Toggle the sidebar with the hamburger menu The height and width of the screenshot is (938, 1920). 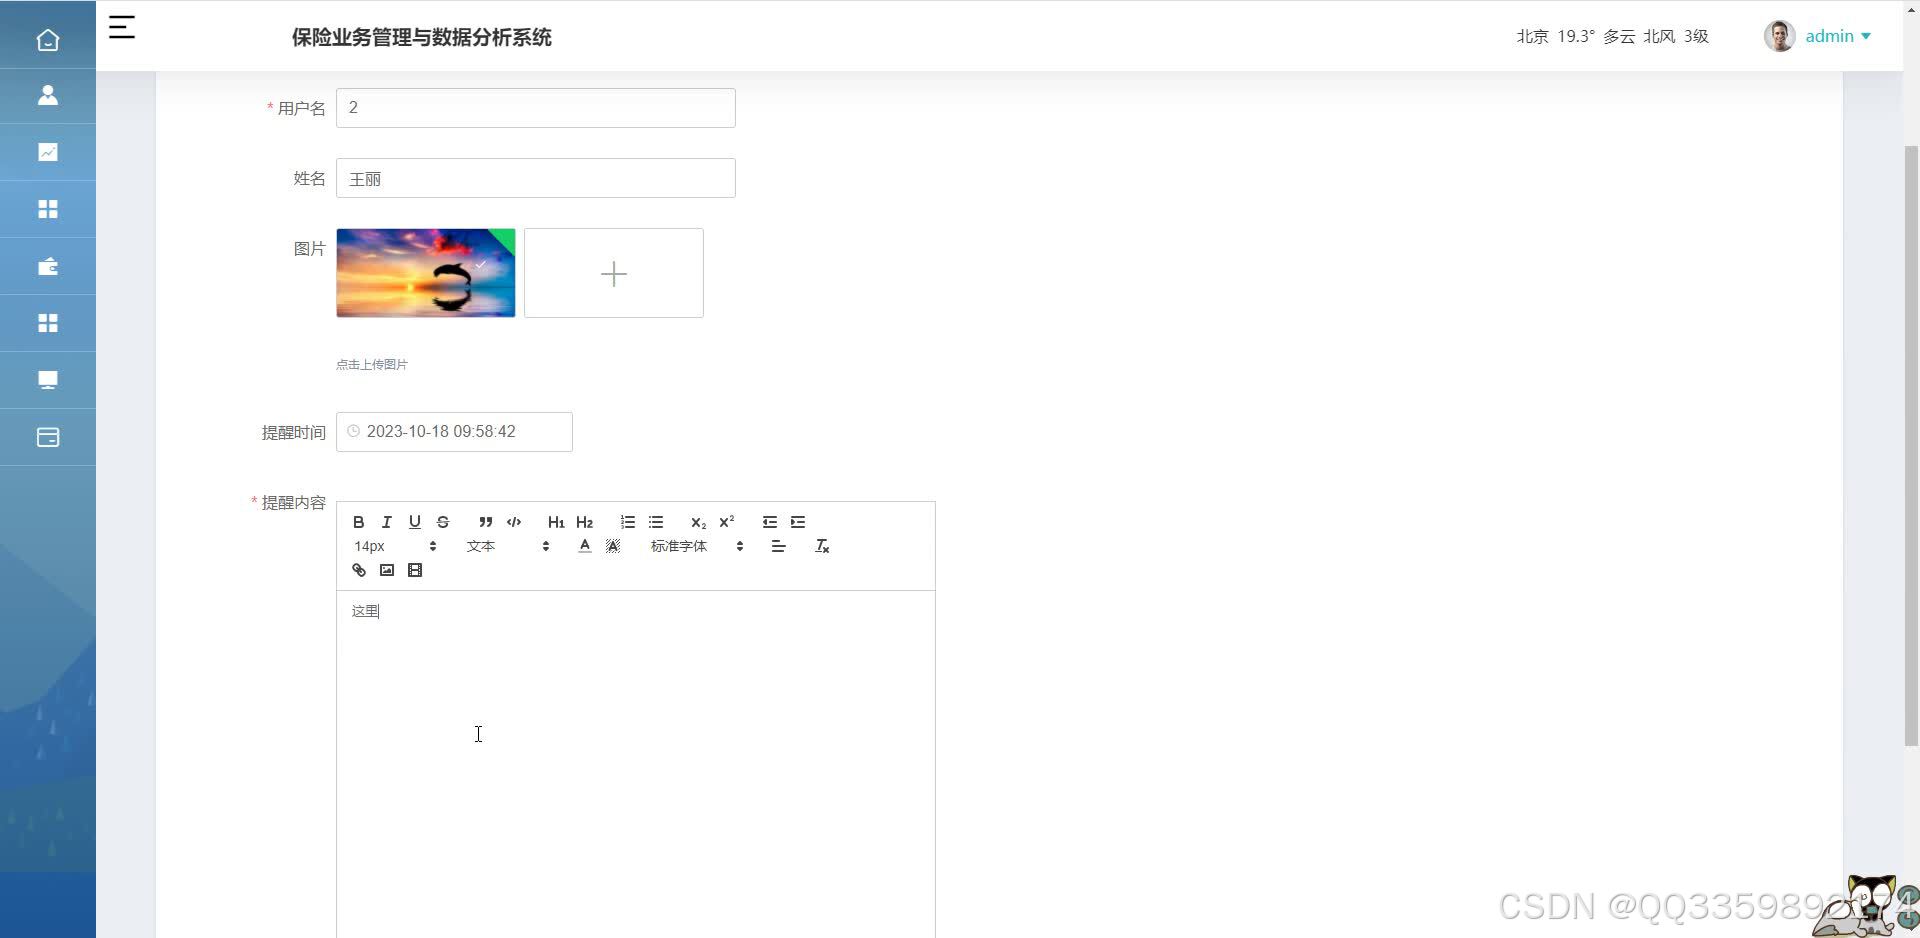coord(122,27)
